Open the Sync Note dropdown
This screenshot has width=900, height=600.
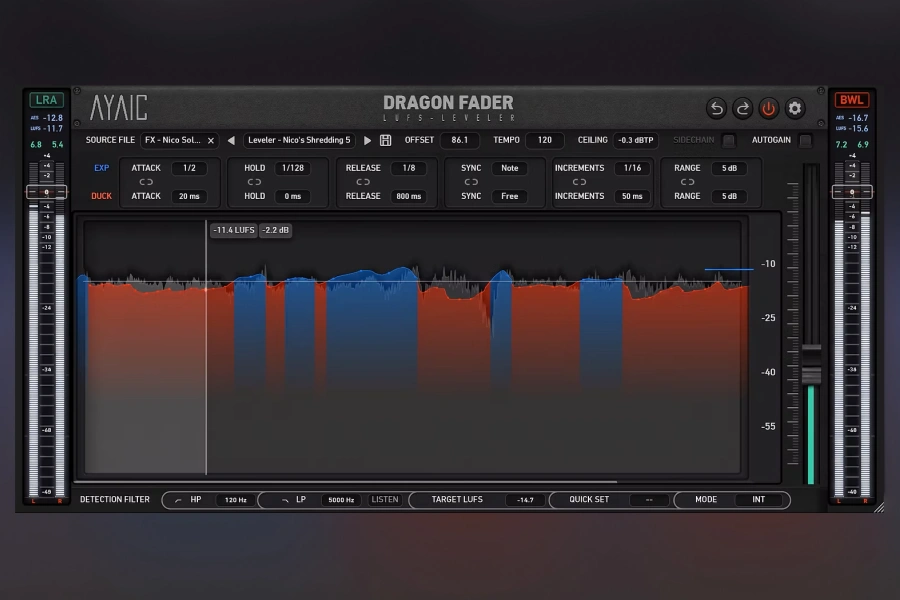point(510,168)
